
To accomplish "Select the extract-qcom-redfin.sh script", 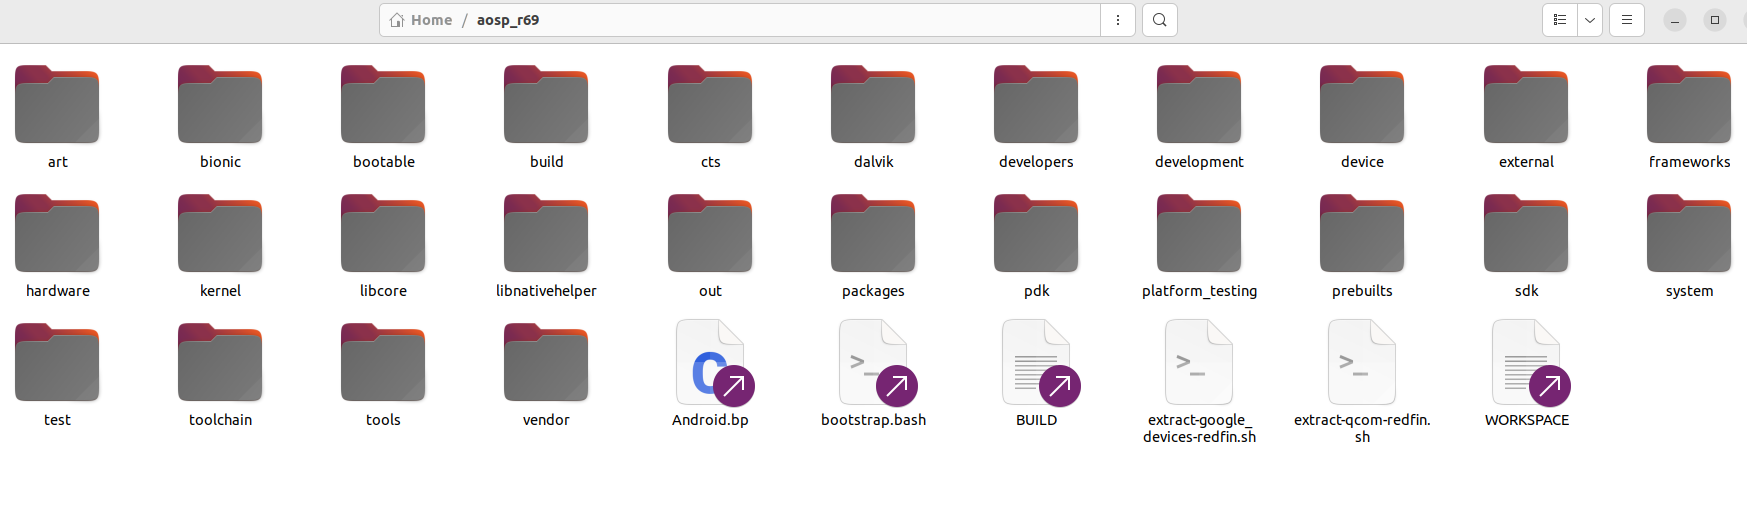I will (x=1362, y=363).
